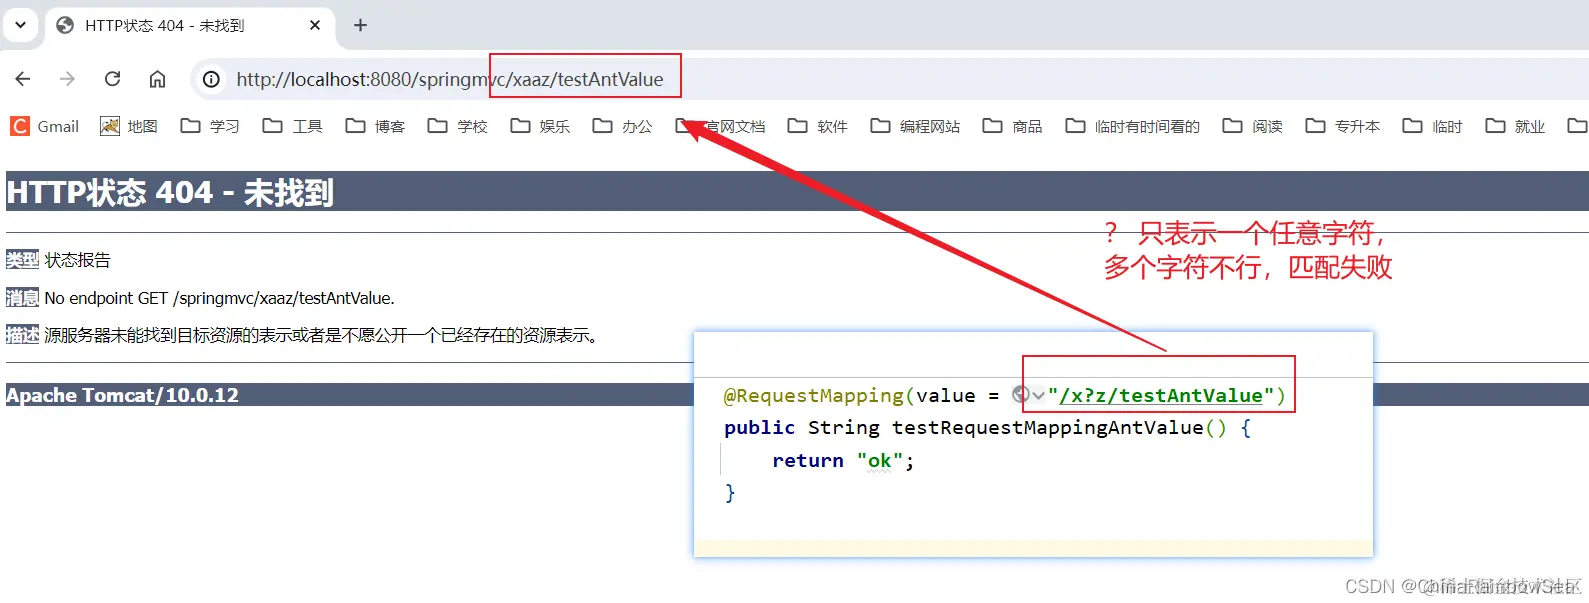Open the 商品 bookmark folder
Screen dimensions: 1589x603
(x=1012, y=126)
